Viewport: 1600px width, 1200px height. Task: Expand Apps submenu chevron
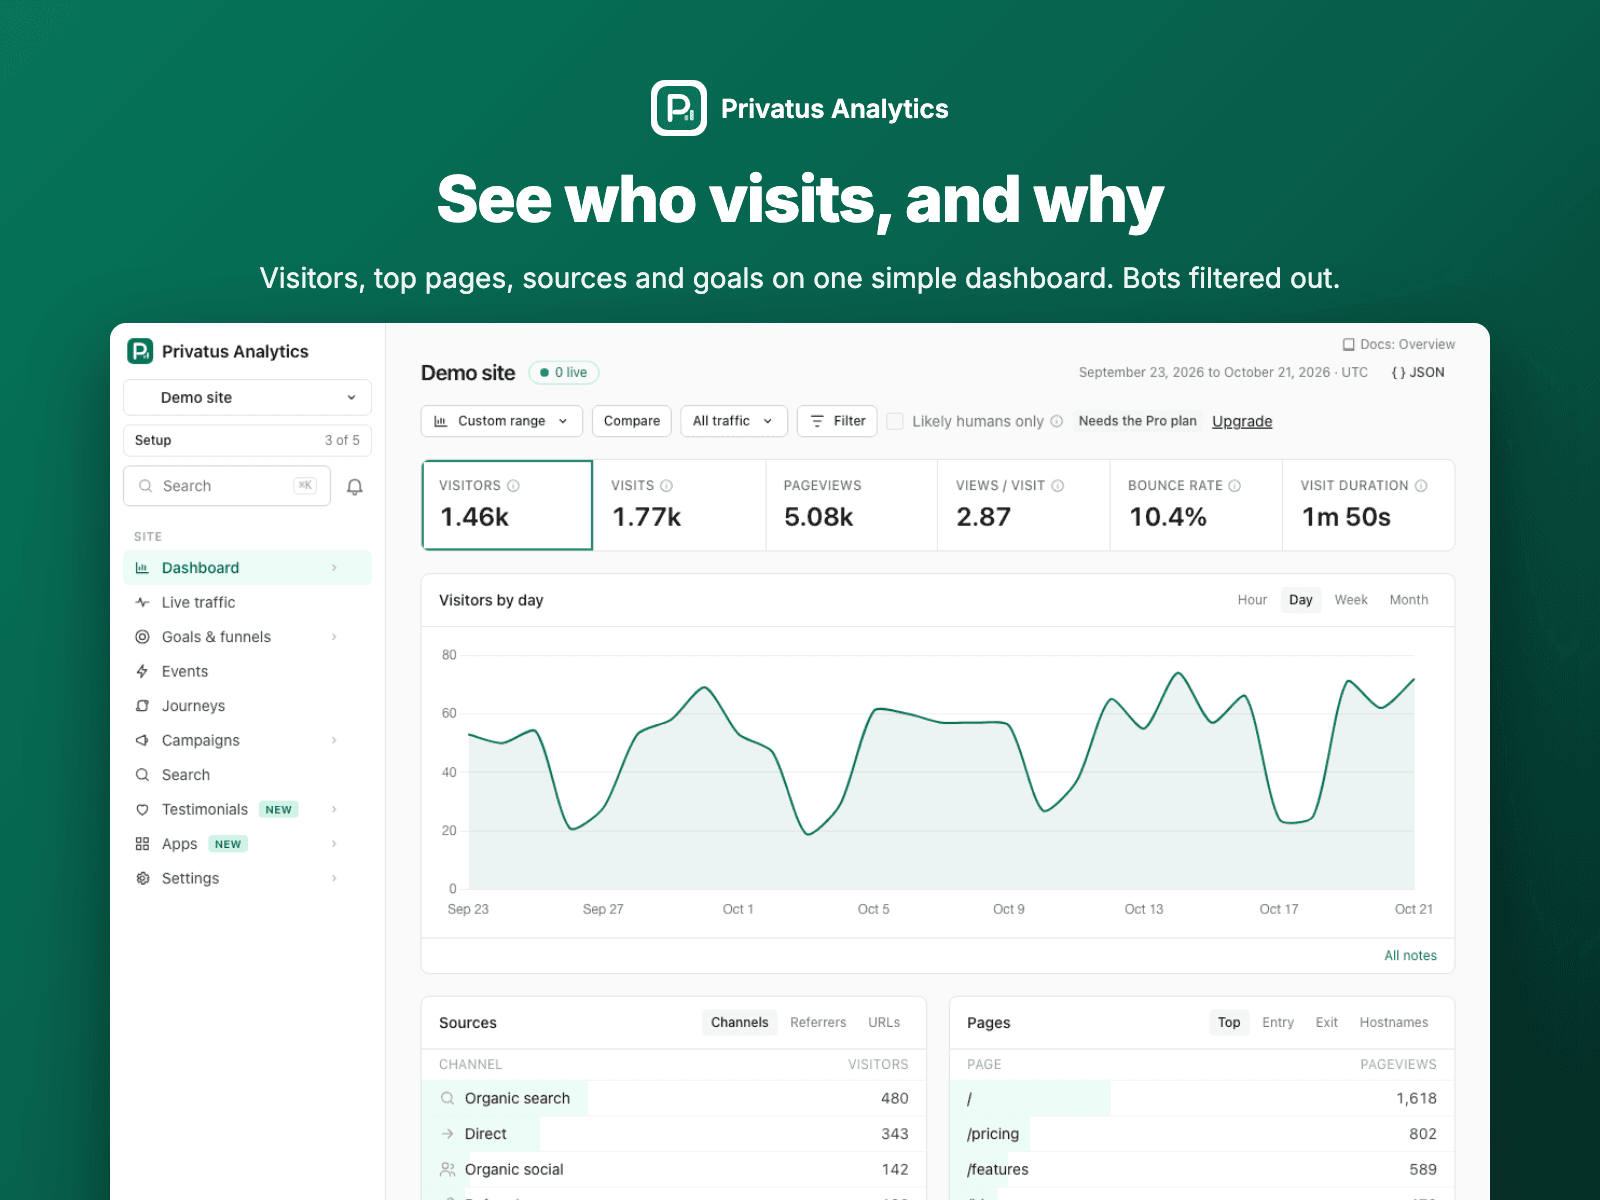(x=334, y=844)
